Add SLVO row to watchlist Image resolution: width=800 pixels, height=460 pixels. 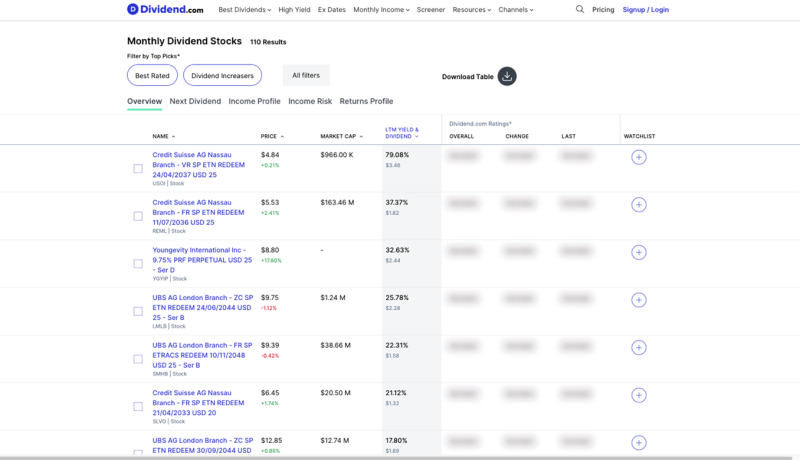pyautogui.click(x=639, y=395)
